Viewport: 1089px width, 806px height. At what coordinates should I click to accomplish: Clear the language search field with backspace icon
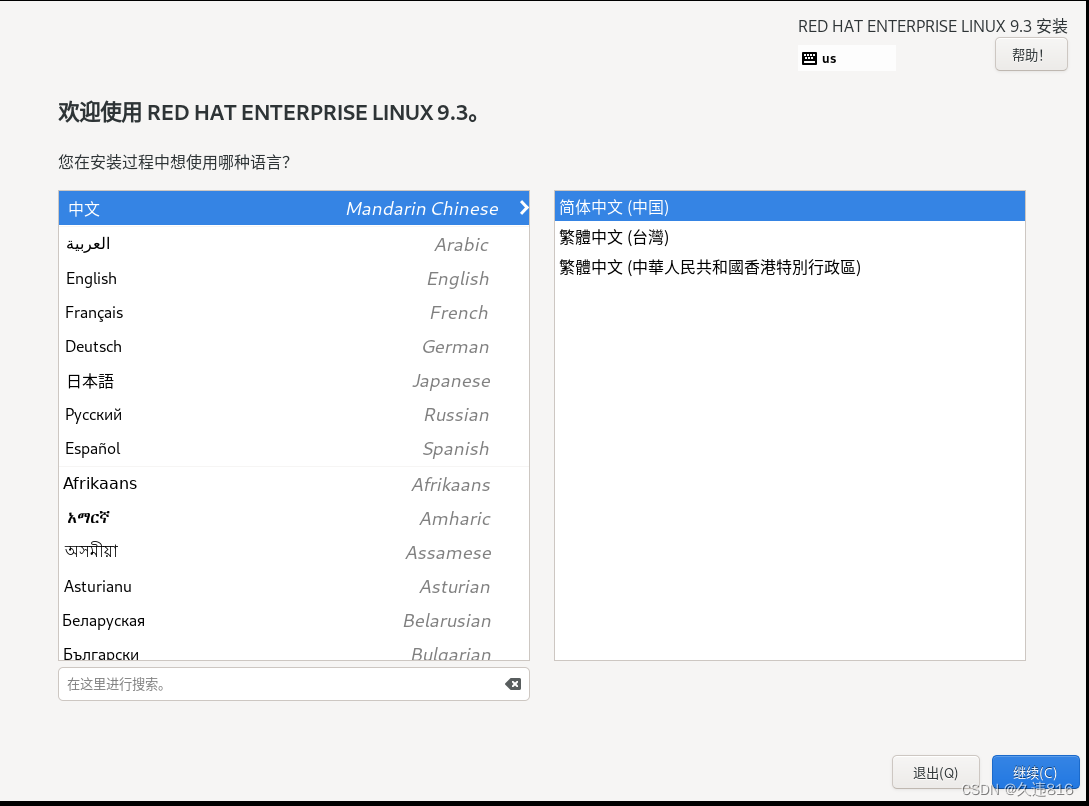tap(513, 685)
